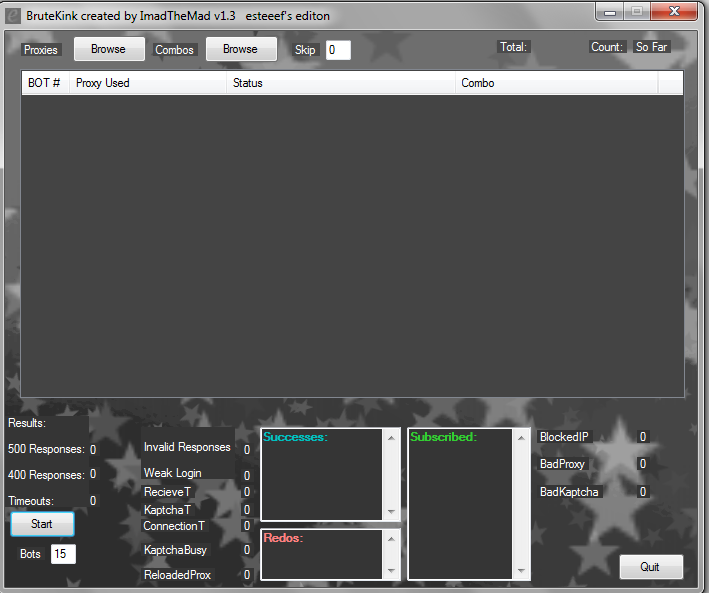Click the KaptchaT label
709x593 pixels.
[x=167, y=510]
